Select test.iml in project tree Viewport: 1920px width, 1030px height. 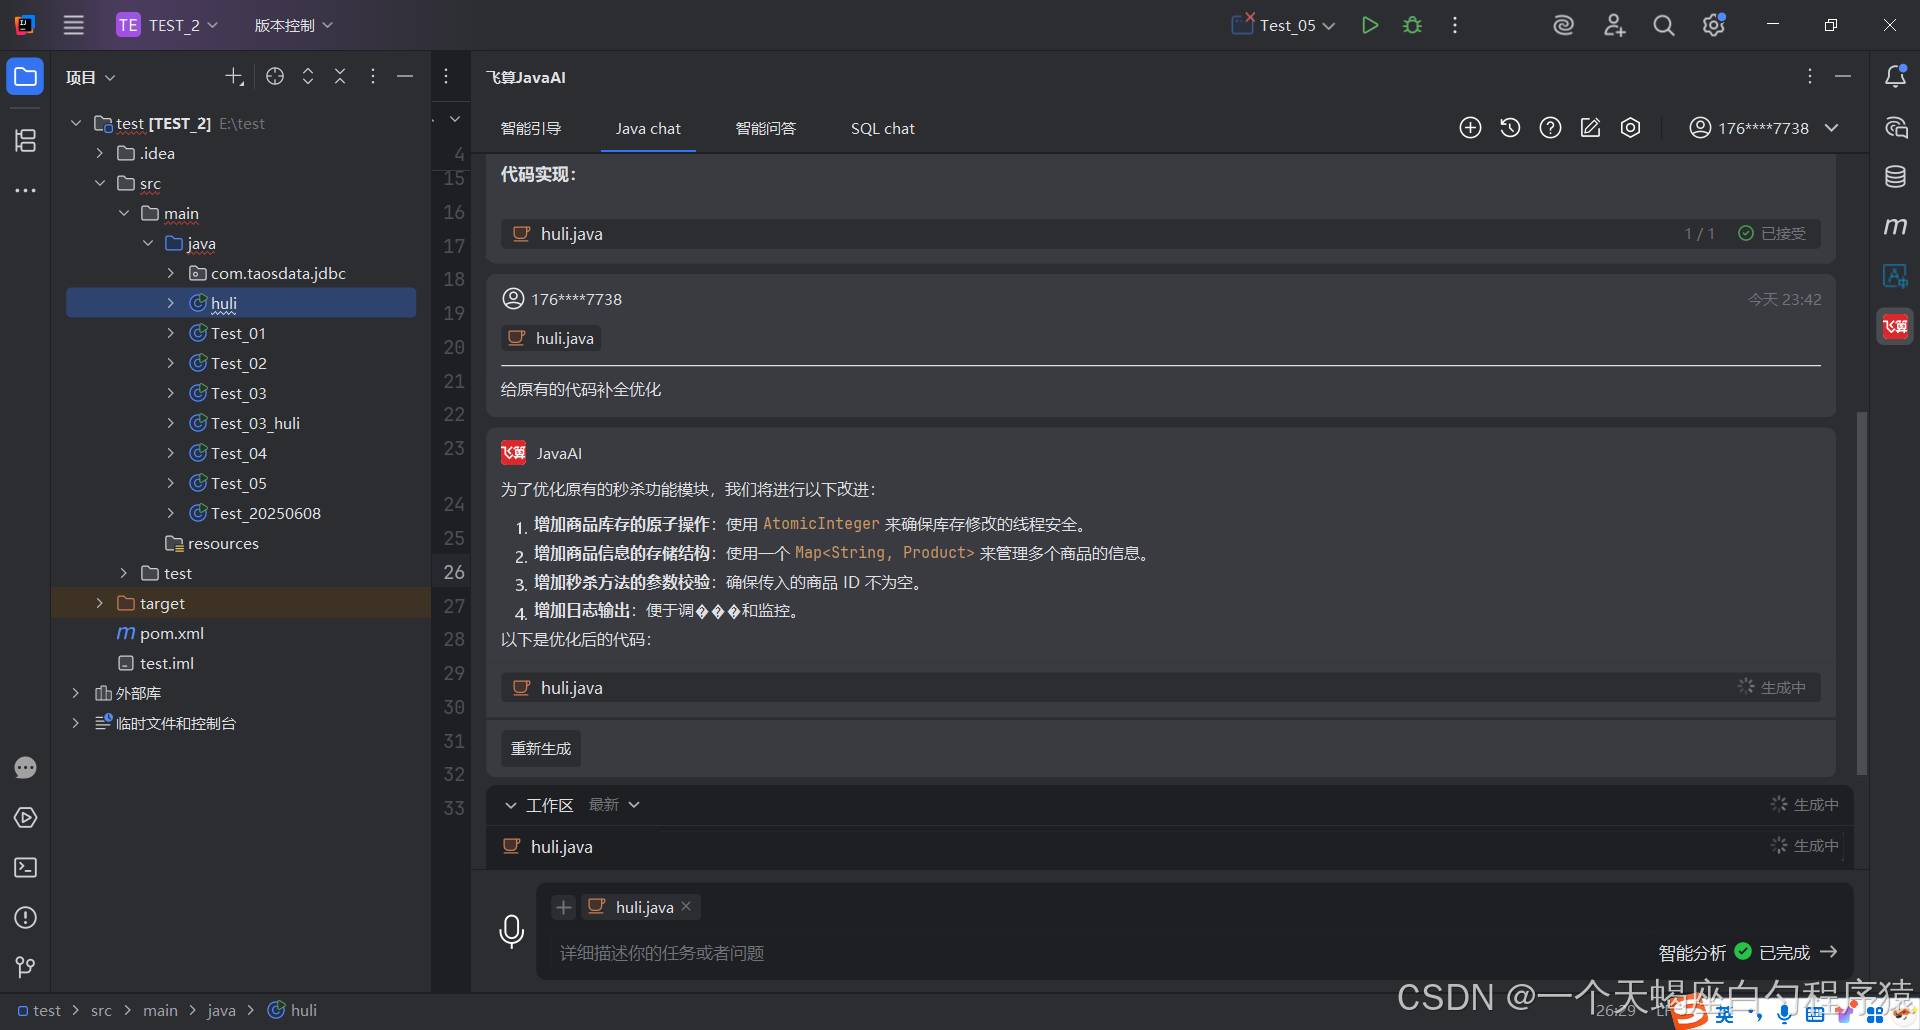click(x=167, y=663)
